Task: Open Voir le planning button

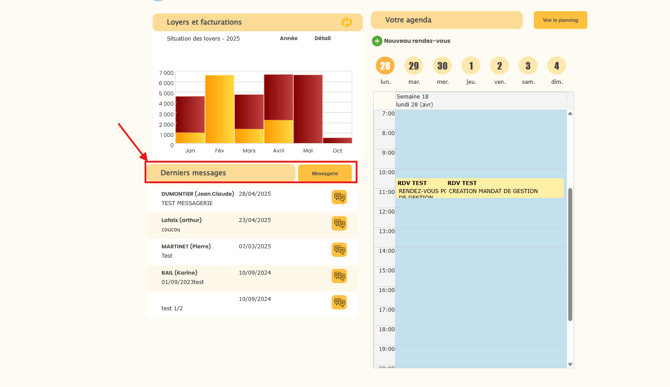Action: coord(560,20)
